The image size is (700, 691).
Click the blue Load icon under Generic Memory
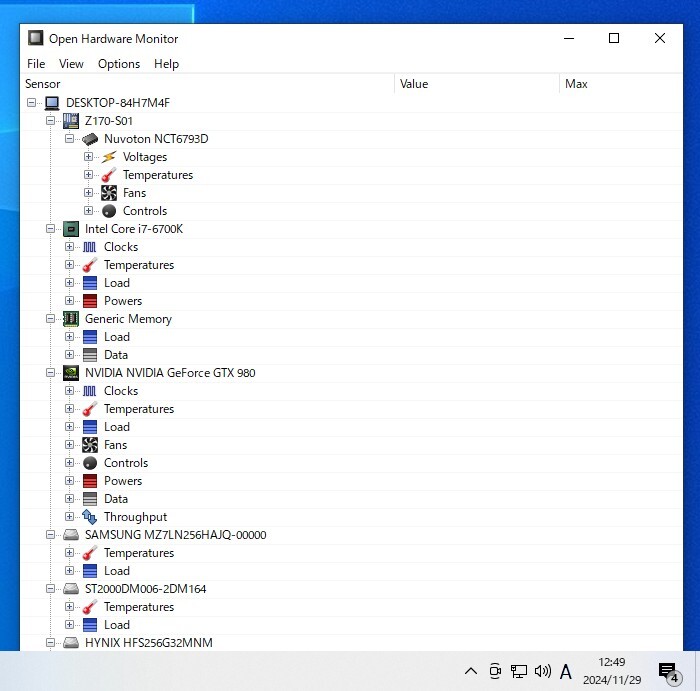coord(90,337)
